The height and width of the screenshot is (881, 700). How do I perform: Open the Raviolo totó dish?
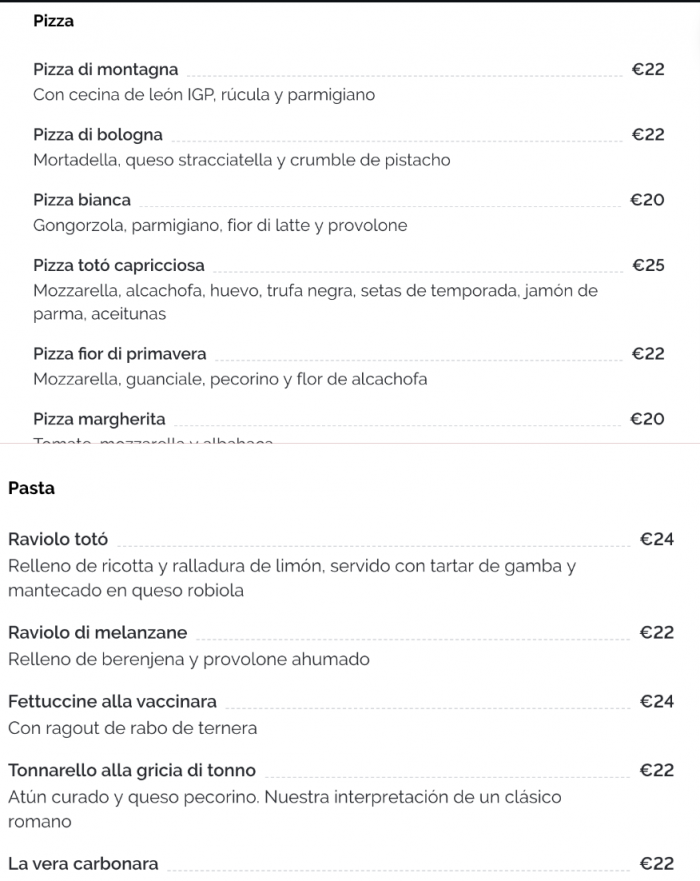click(58, 540)
